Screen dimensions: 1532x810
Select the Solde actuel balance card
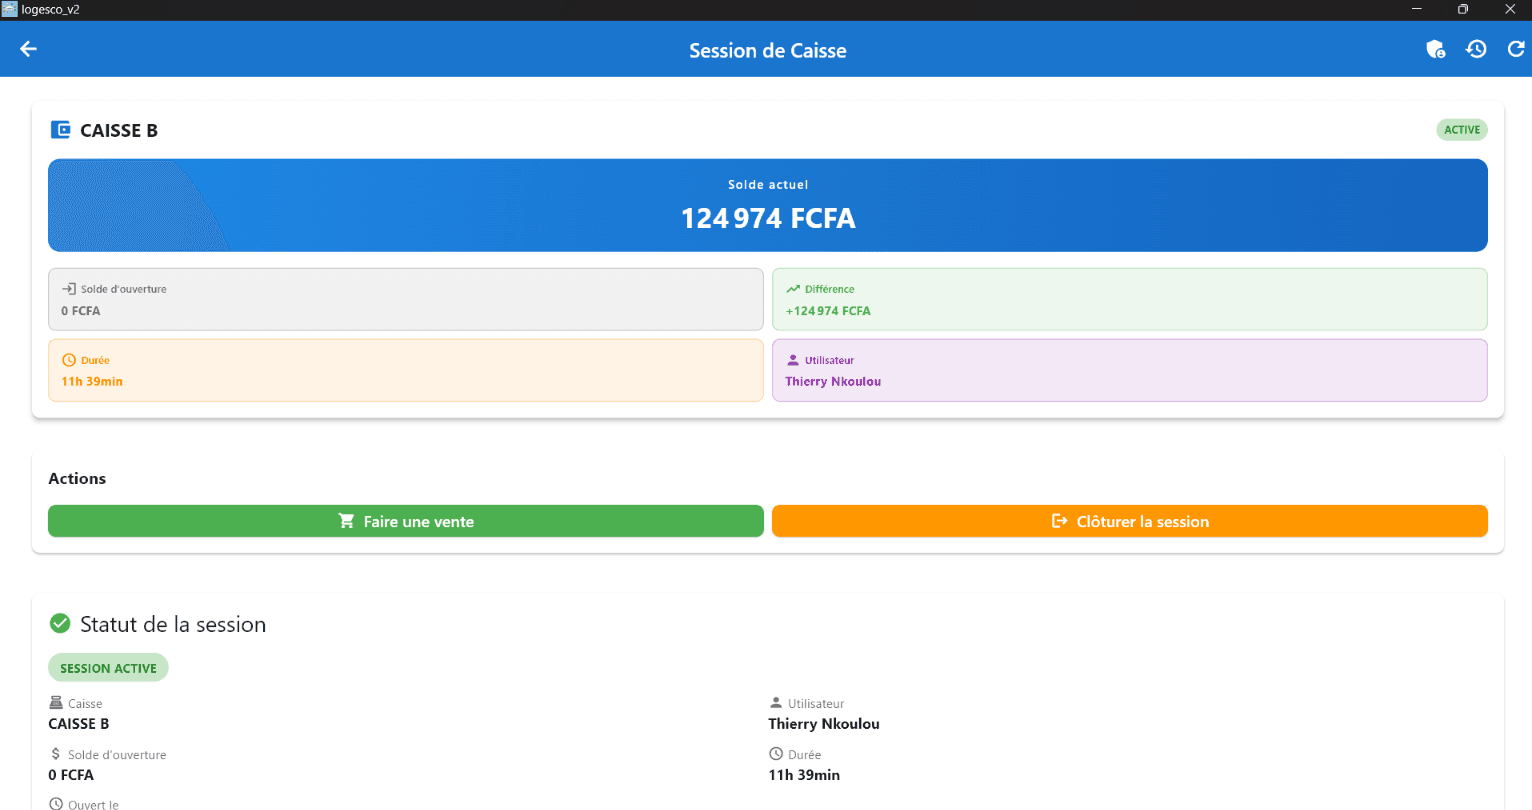(768, 205)
